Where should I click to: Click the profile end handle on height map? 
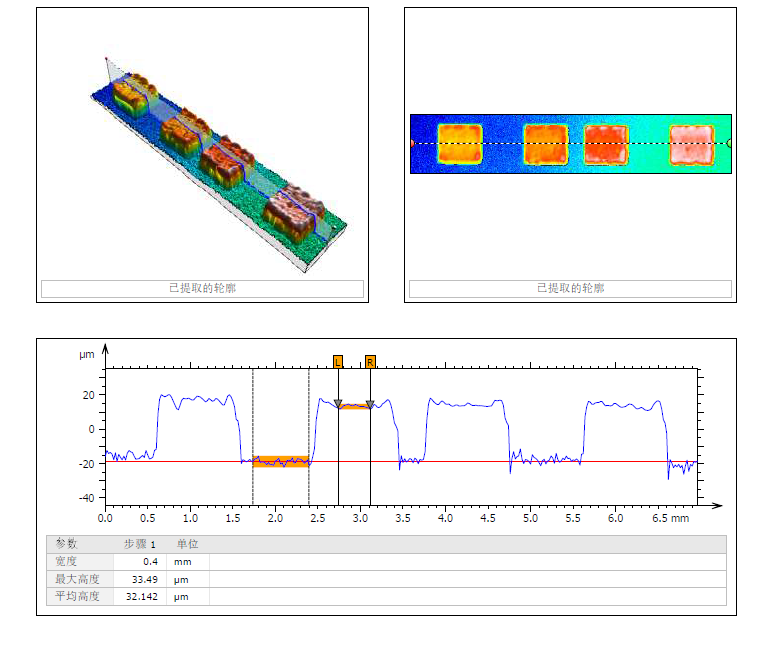729,144
